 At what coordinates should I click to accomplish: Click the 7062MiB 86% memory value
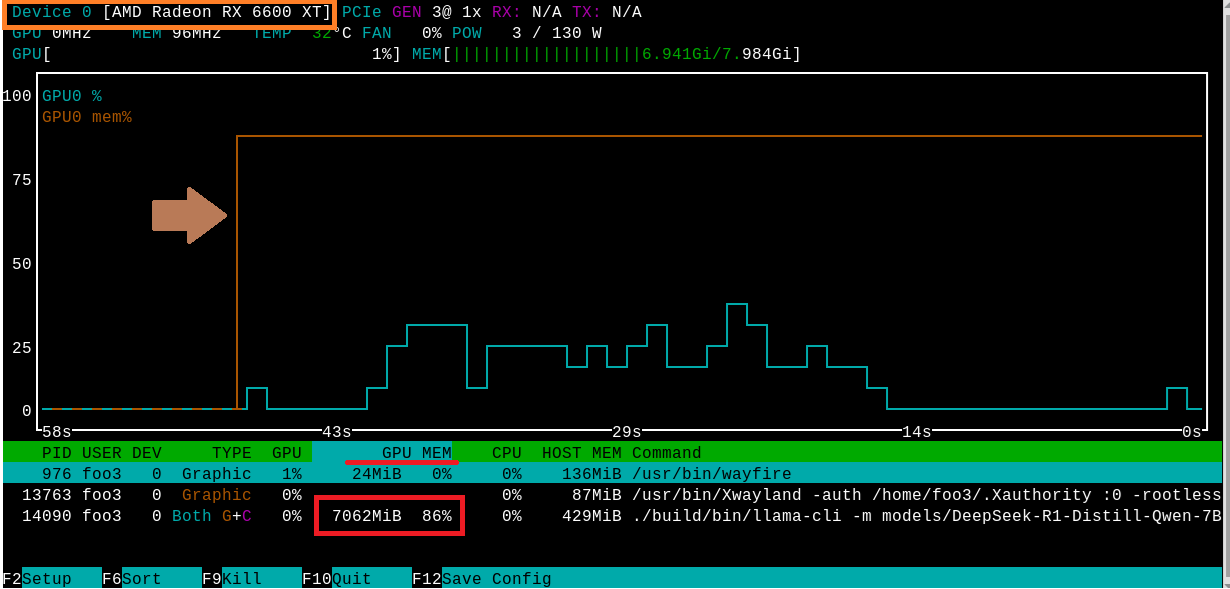[390, 516]
